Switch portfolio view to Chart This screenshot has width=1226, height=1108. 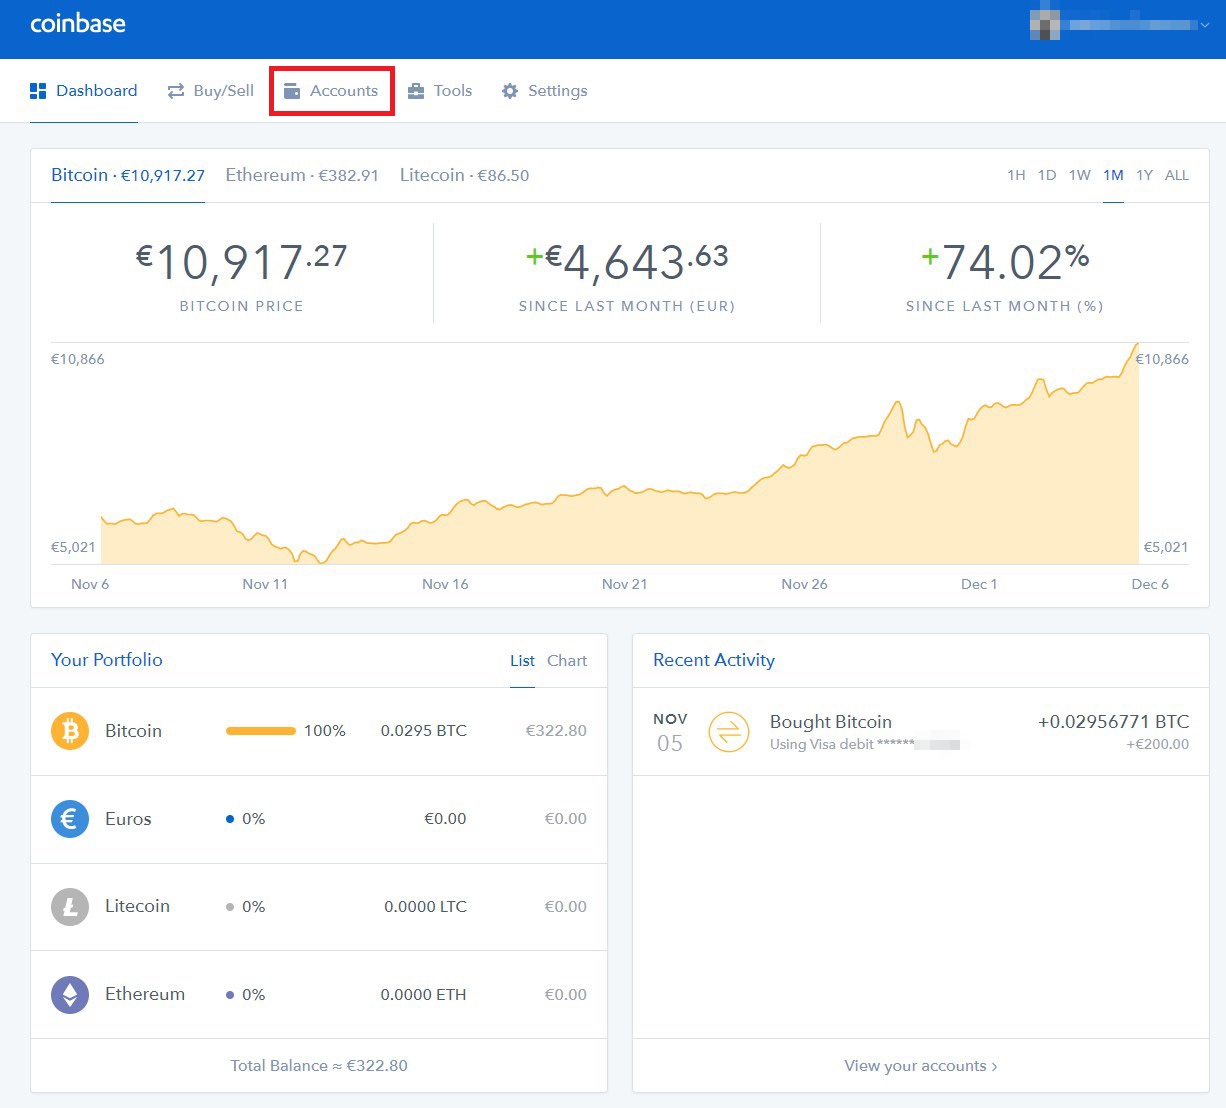(x=567, y=661)
